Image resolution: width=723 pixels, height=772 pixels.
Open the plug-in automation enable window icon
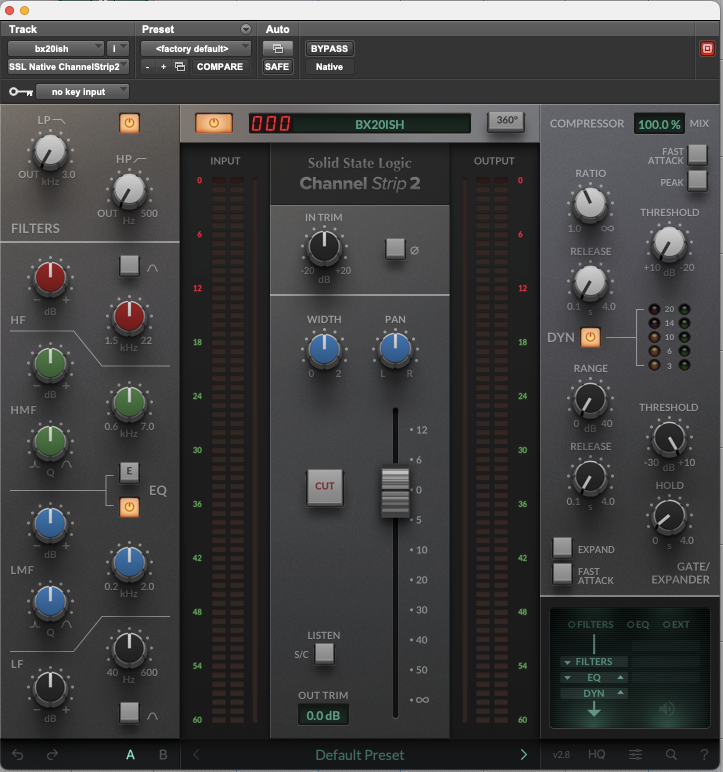278,49
